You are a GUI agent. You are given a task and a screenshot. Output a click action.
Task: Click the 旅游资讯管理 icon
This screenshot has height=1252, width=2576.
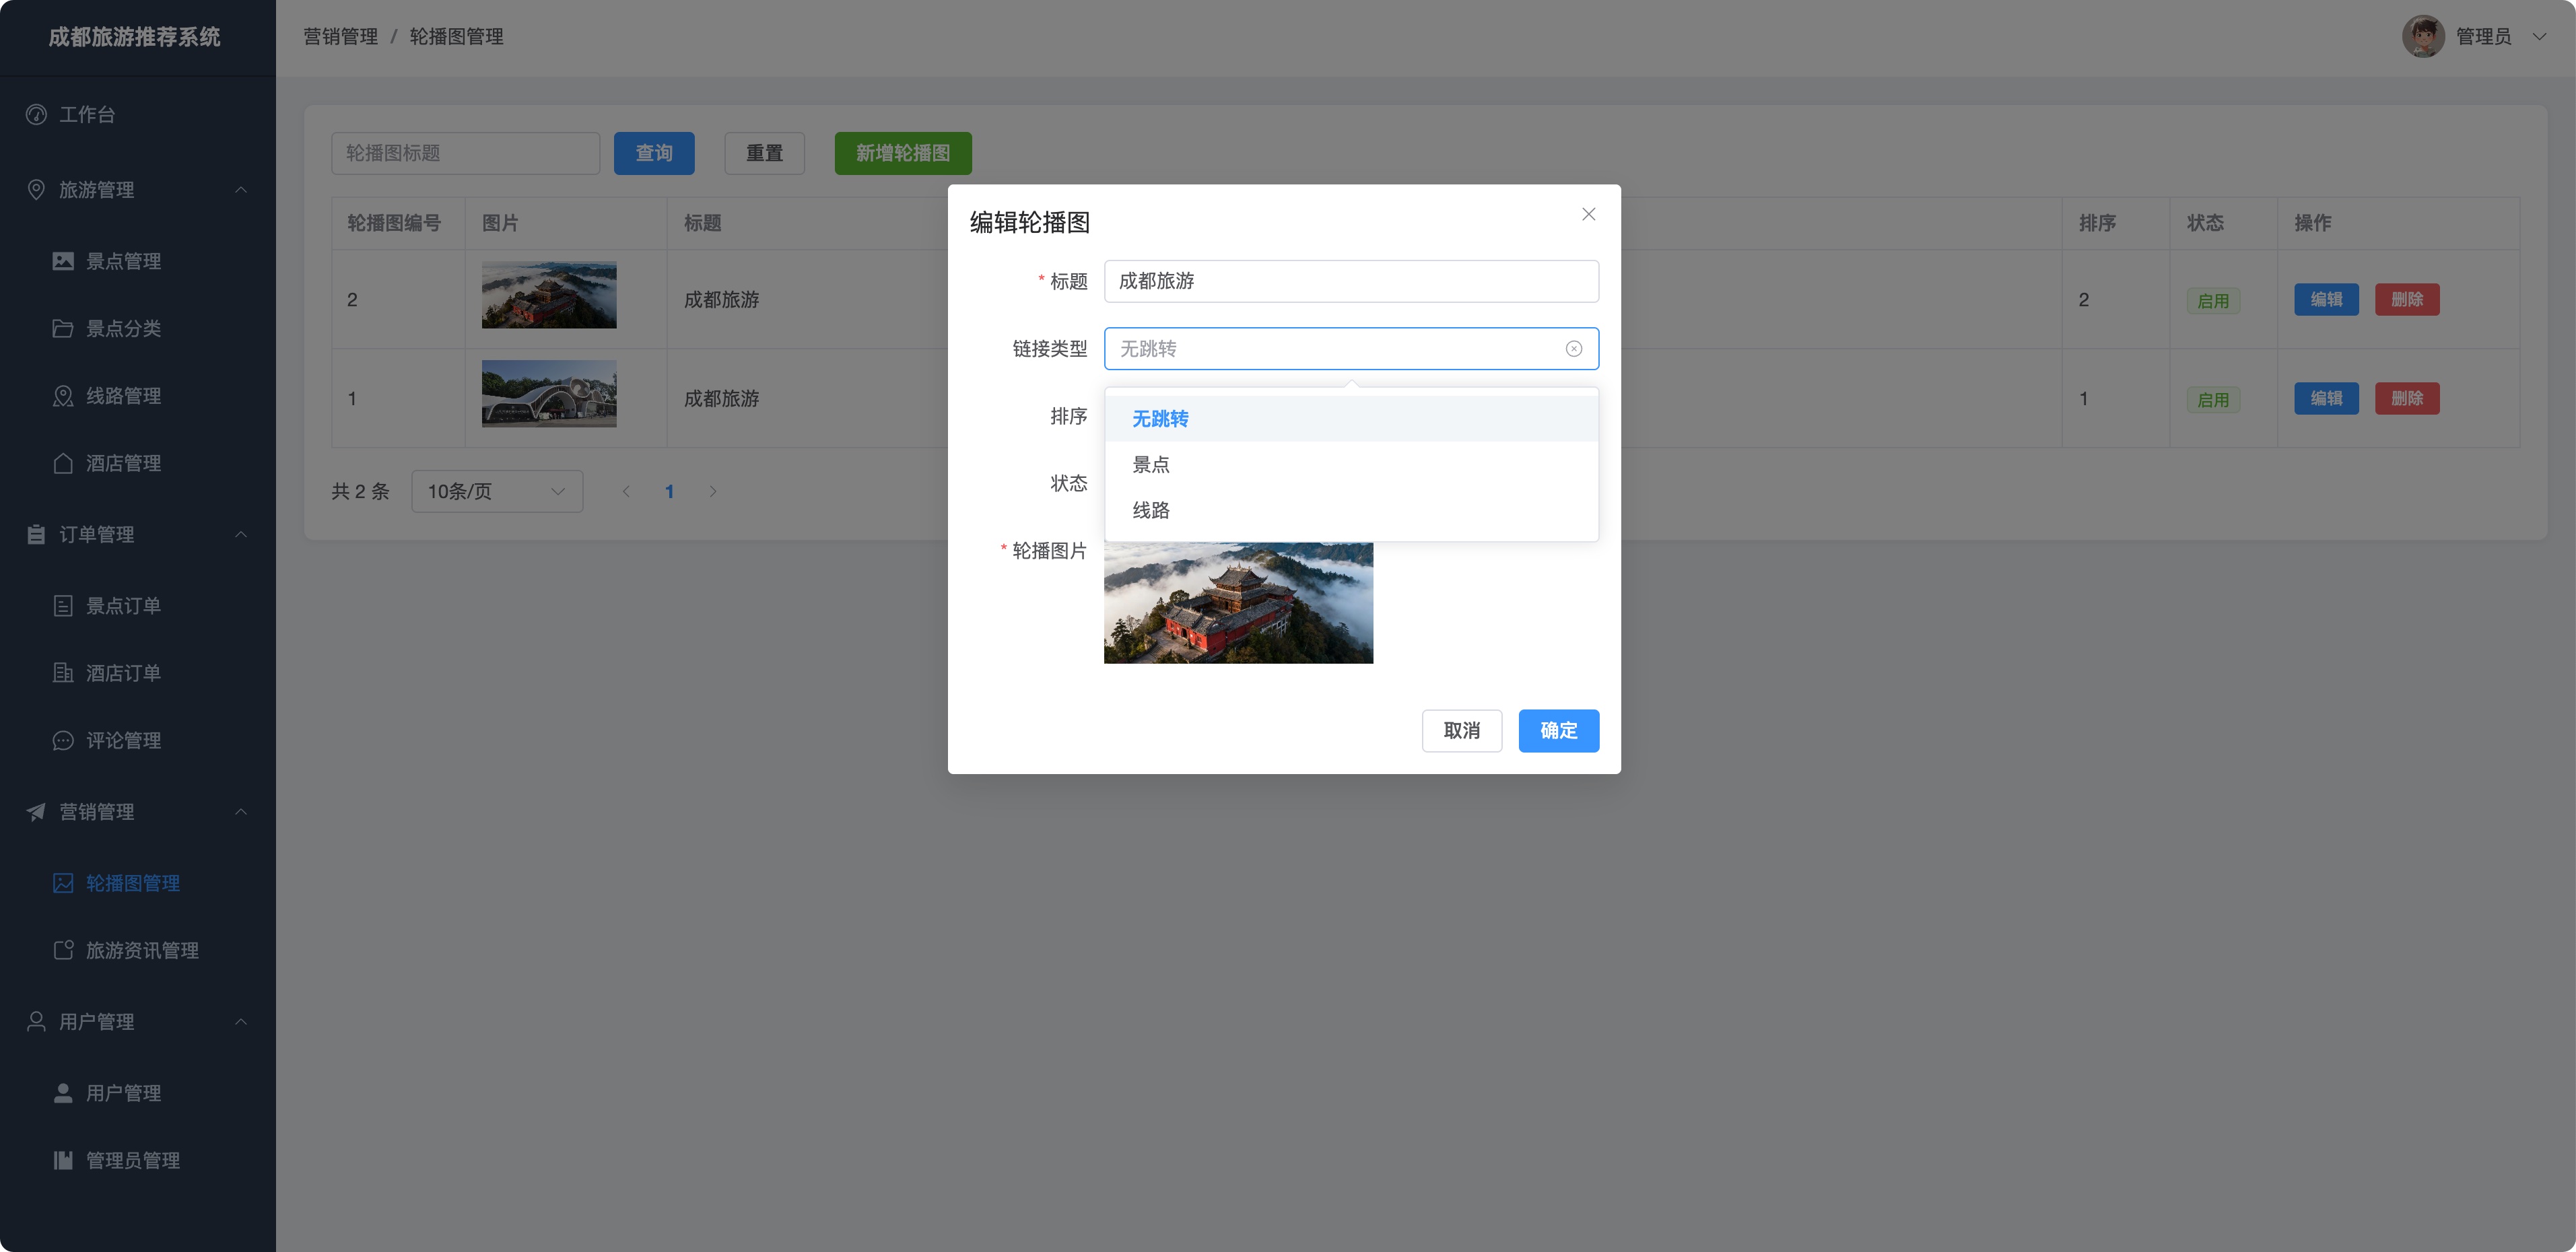tap(63, 950)
